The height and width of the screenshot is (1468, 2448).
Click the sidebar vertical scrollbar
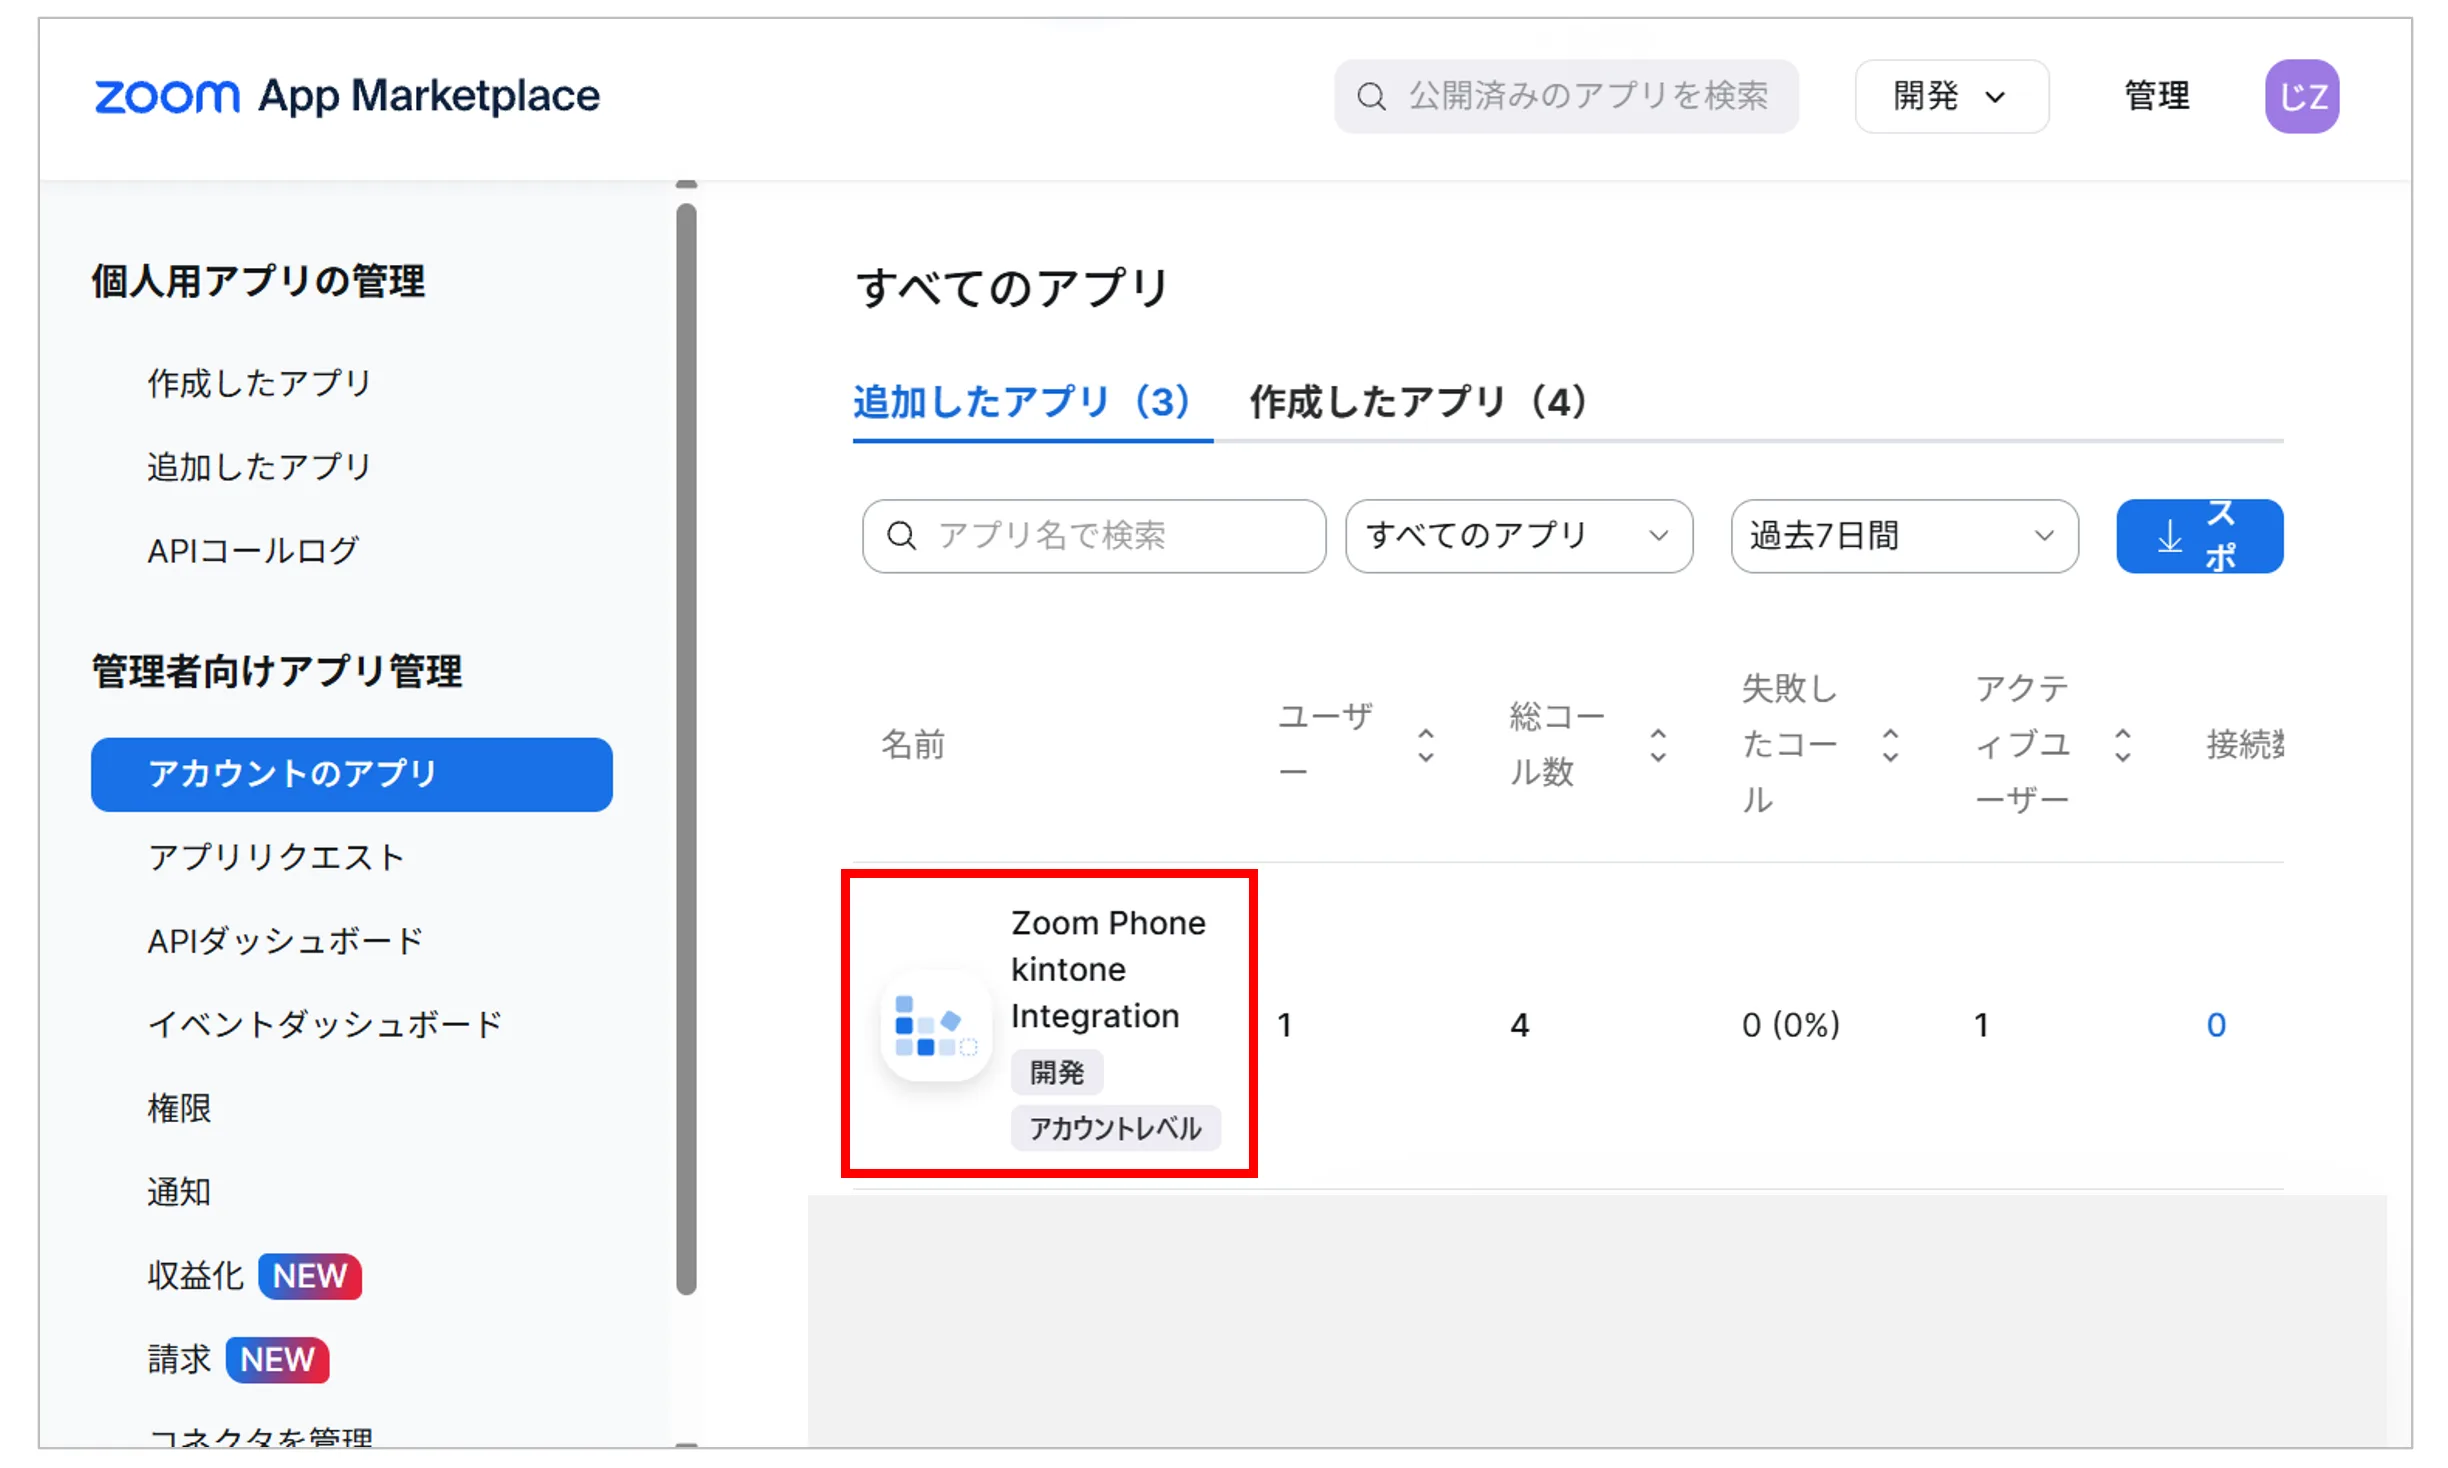pos(686,749)
